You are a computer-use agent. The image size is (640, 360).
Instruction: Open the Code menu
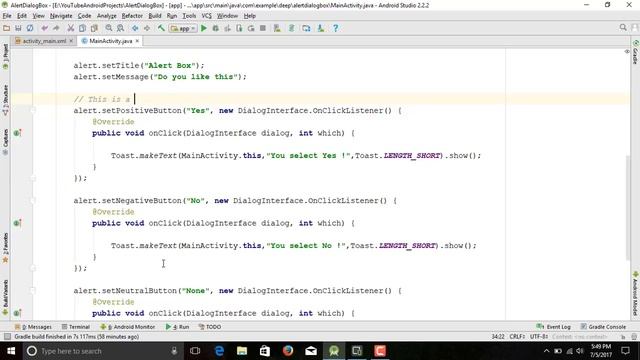click(x=84, y=16)
